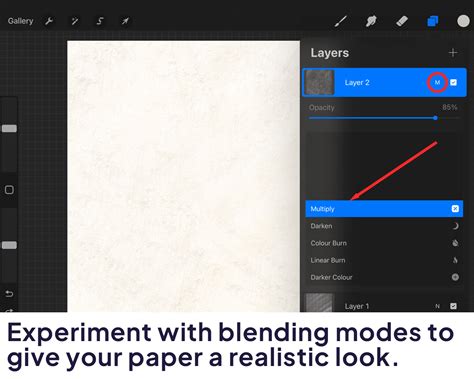Click the Darker Colour plus icon
Image resolution: width=474 pixels, height=379 pixels.
coord(455,277)
